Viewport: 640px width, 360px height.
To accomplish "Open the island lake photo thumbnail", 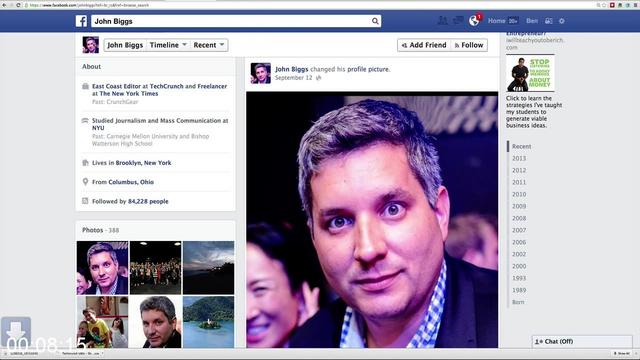I will [x=209, y=322].
